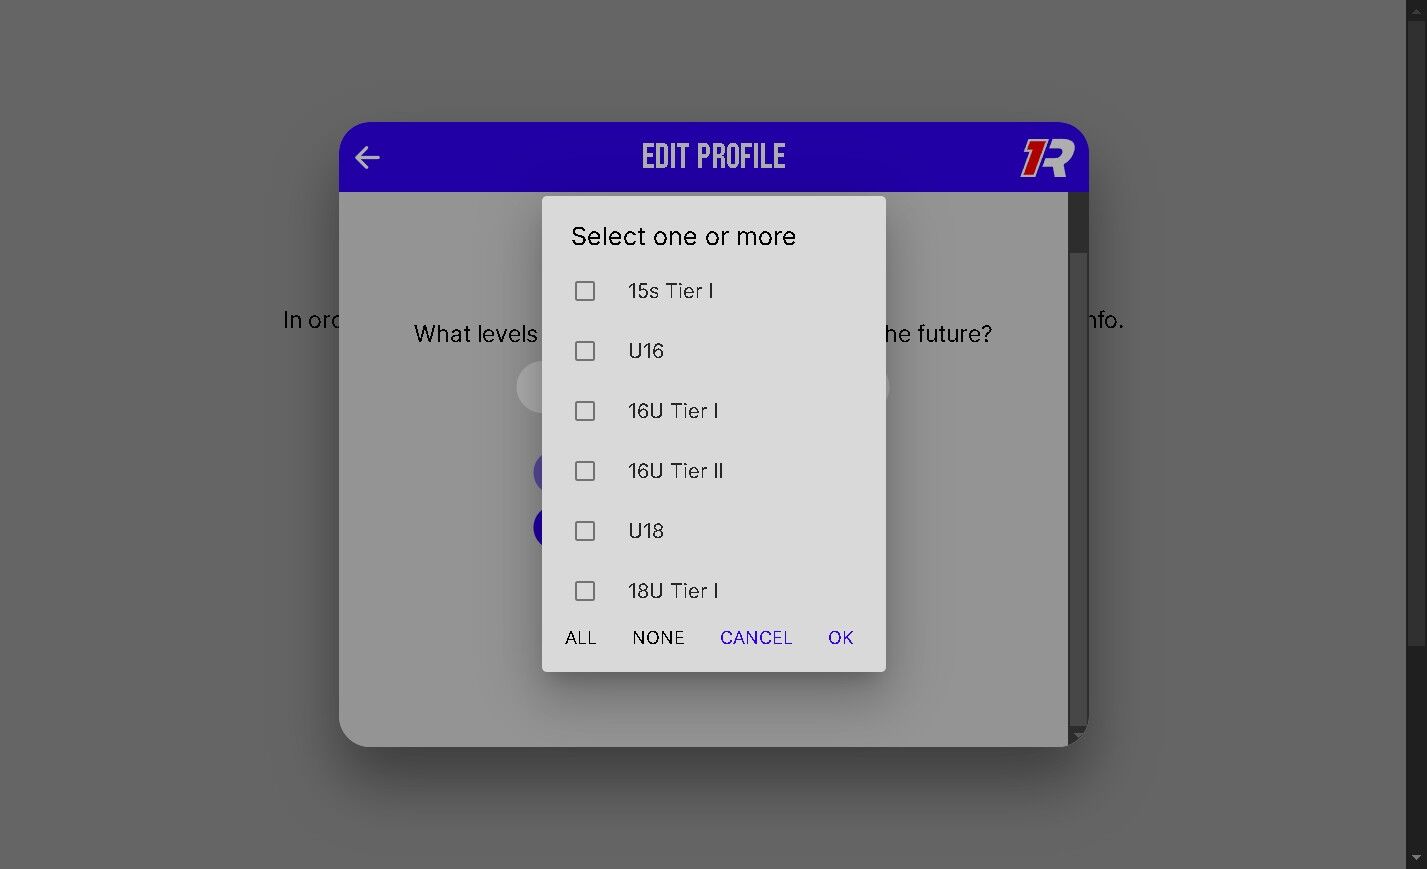Click the Edit Profile title text
Screen dimensions: 1427x869
[713, 157]
